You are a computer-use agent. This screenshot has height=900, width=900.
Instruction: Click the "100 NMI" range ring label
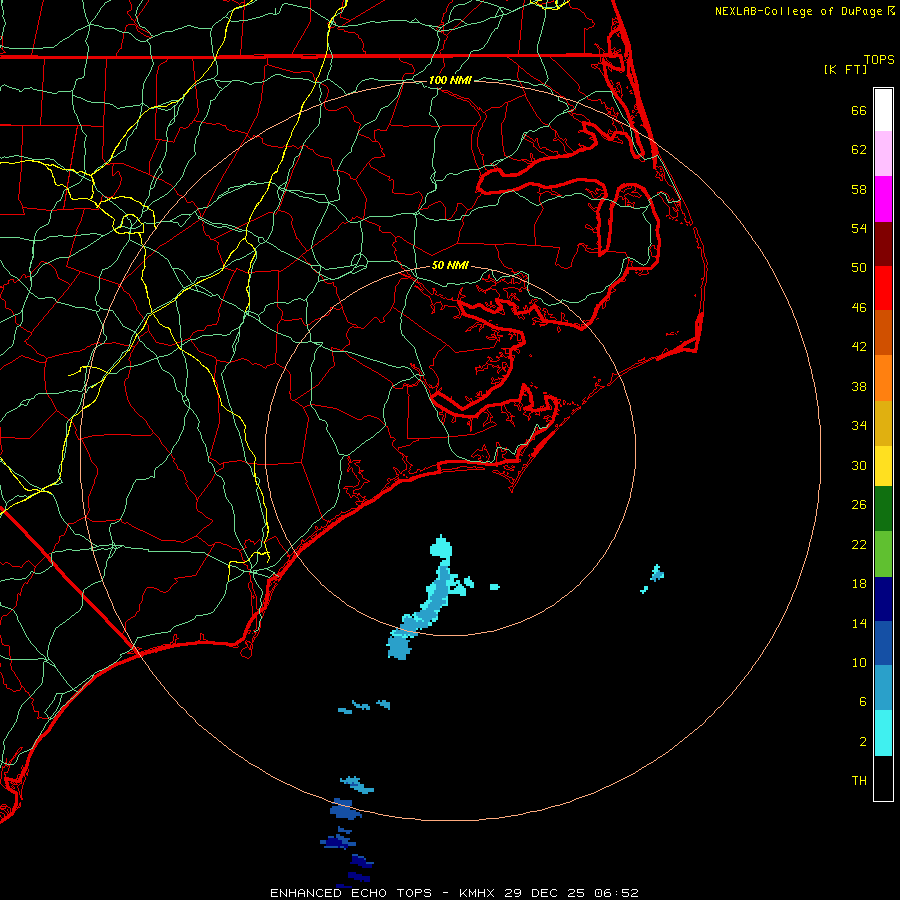pyautogui.click(x=450, y=80)
